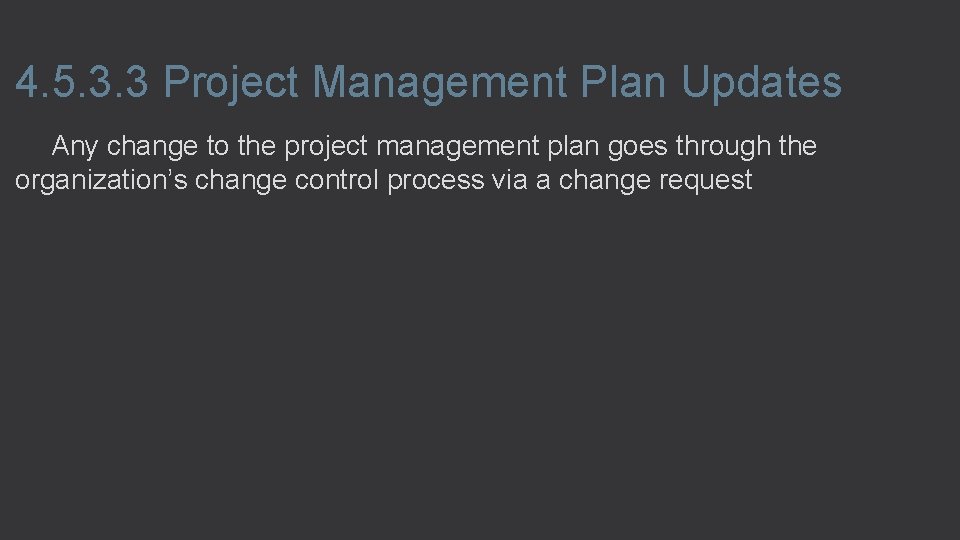Select the word via in second line
The image size is (960, 540).
tap(509, 179)
